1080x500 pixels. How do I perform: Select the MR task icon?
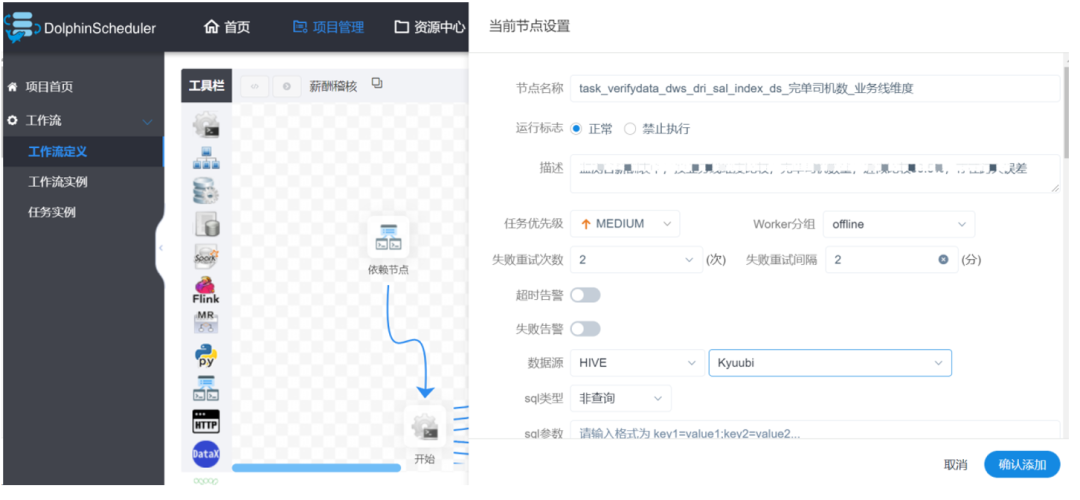(x=206, y=322)
